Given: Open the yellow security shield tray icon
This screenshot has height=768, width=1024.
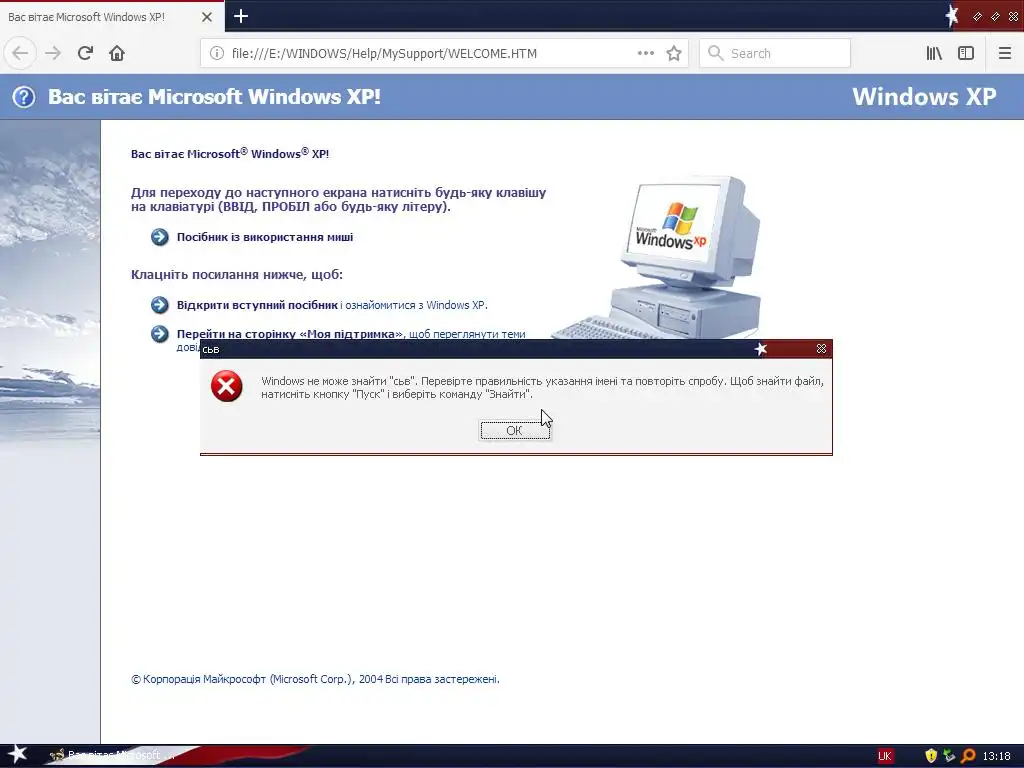Looking at the screenshot, I should tap(931, 756).
